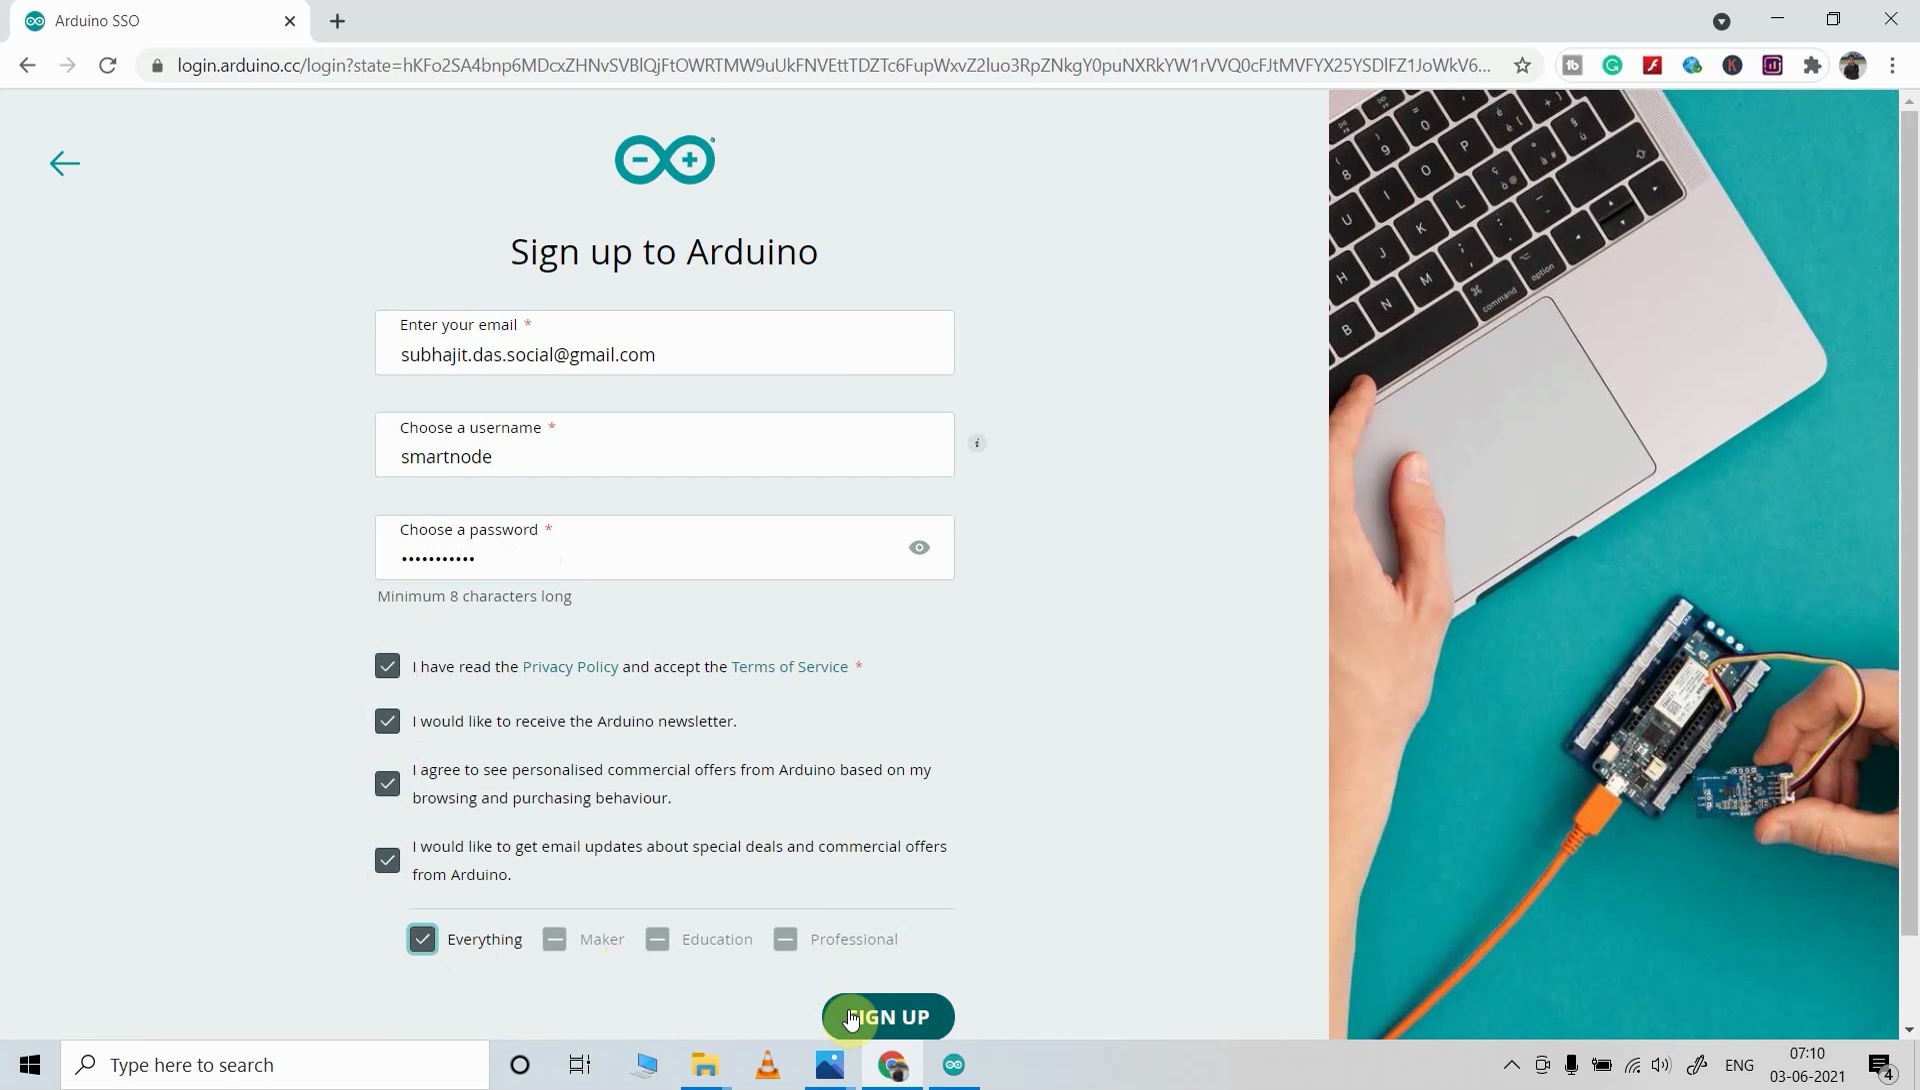This screenshot has height=1090, width=1920.
Task: Expand the Professional category checkbox option
Action: click(x=785, y=938)
